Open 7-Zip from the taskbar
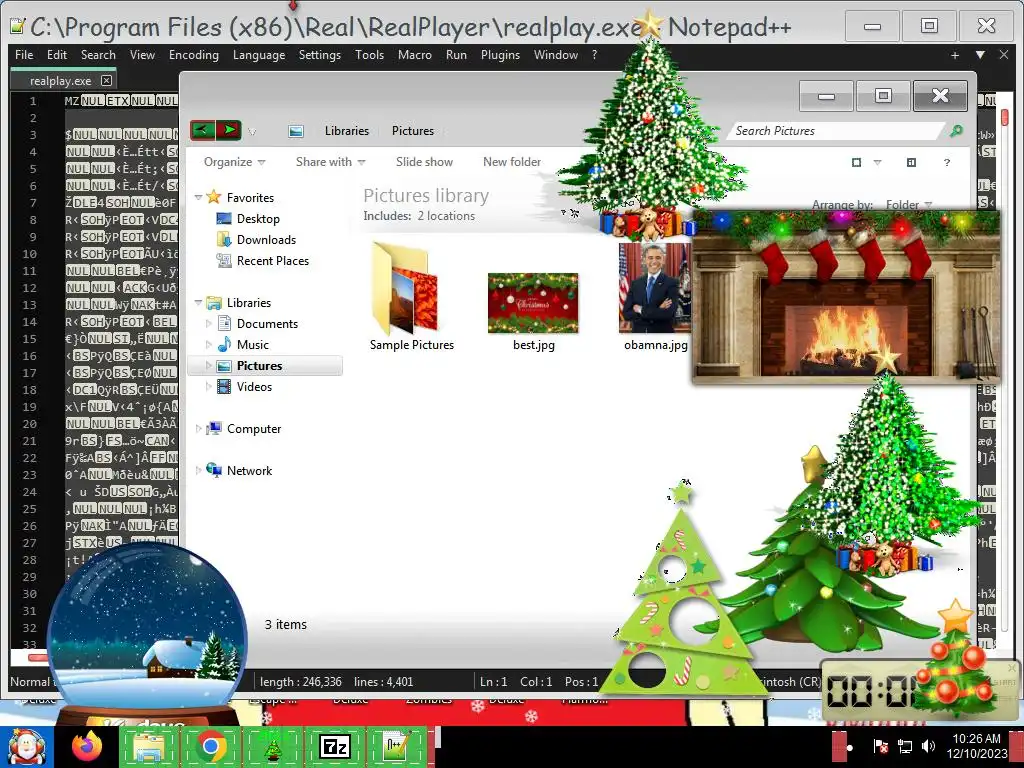The image size is (1024, 768). pos(334,747)
